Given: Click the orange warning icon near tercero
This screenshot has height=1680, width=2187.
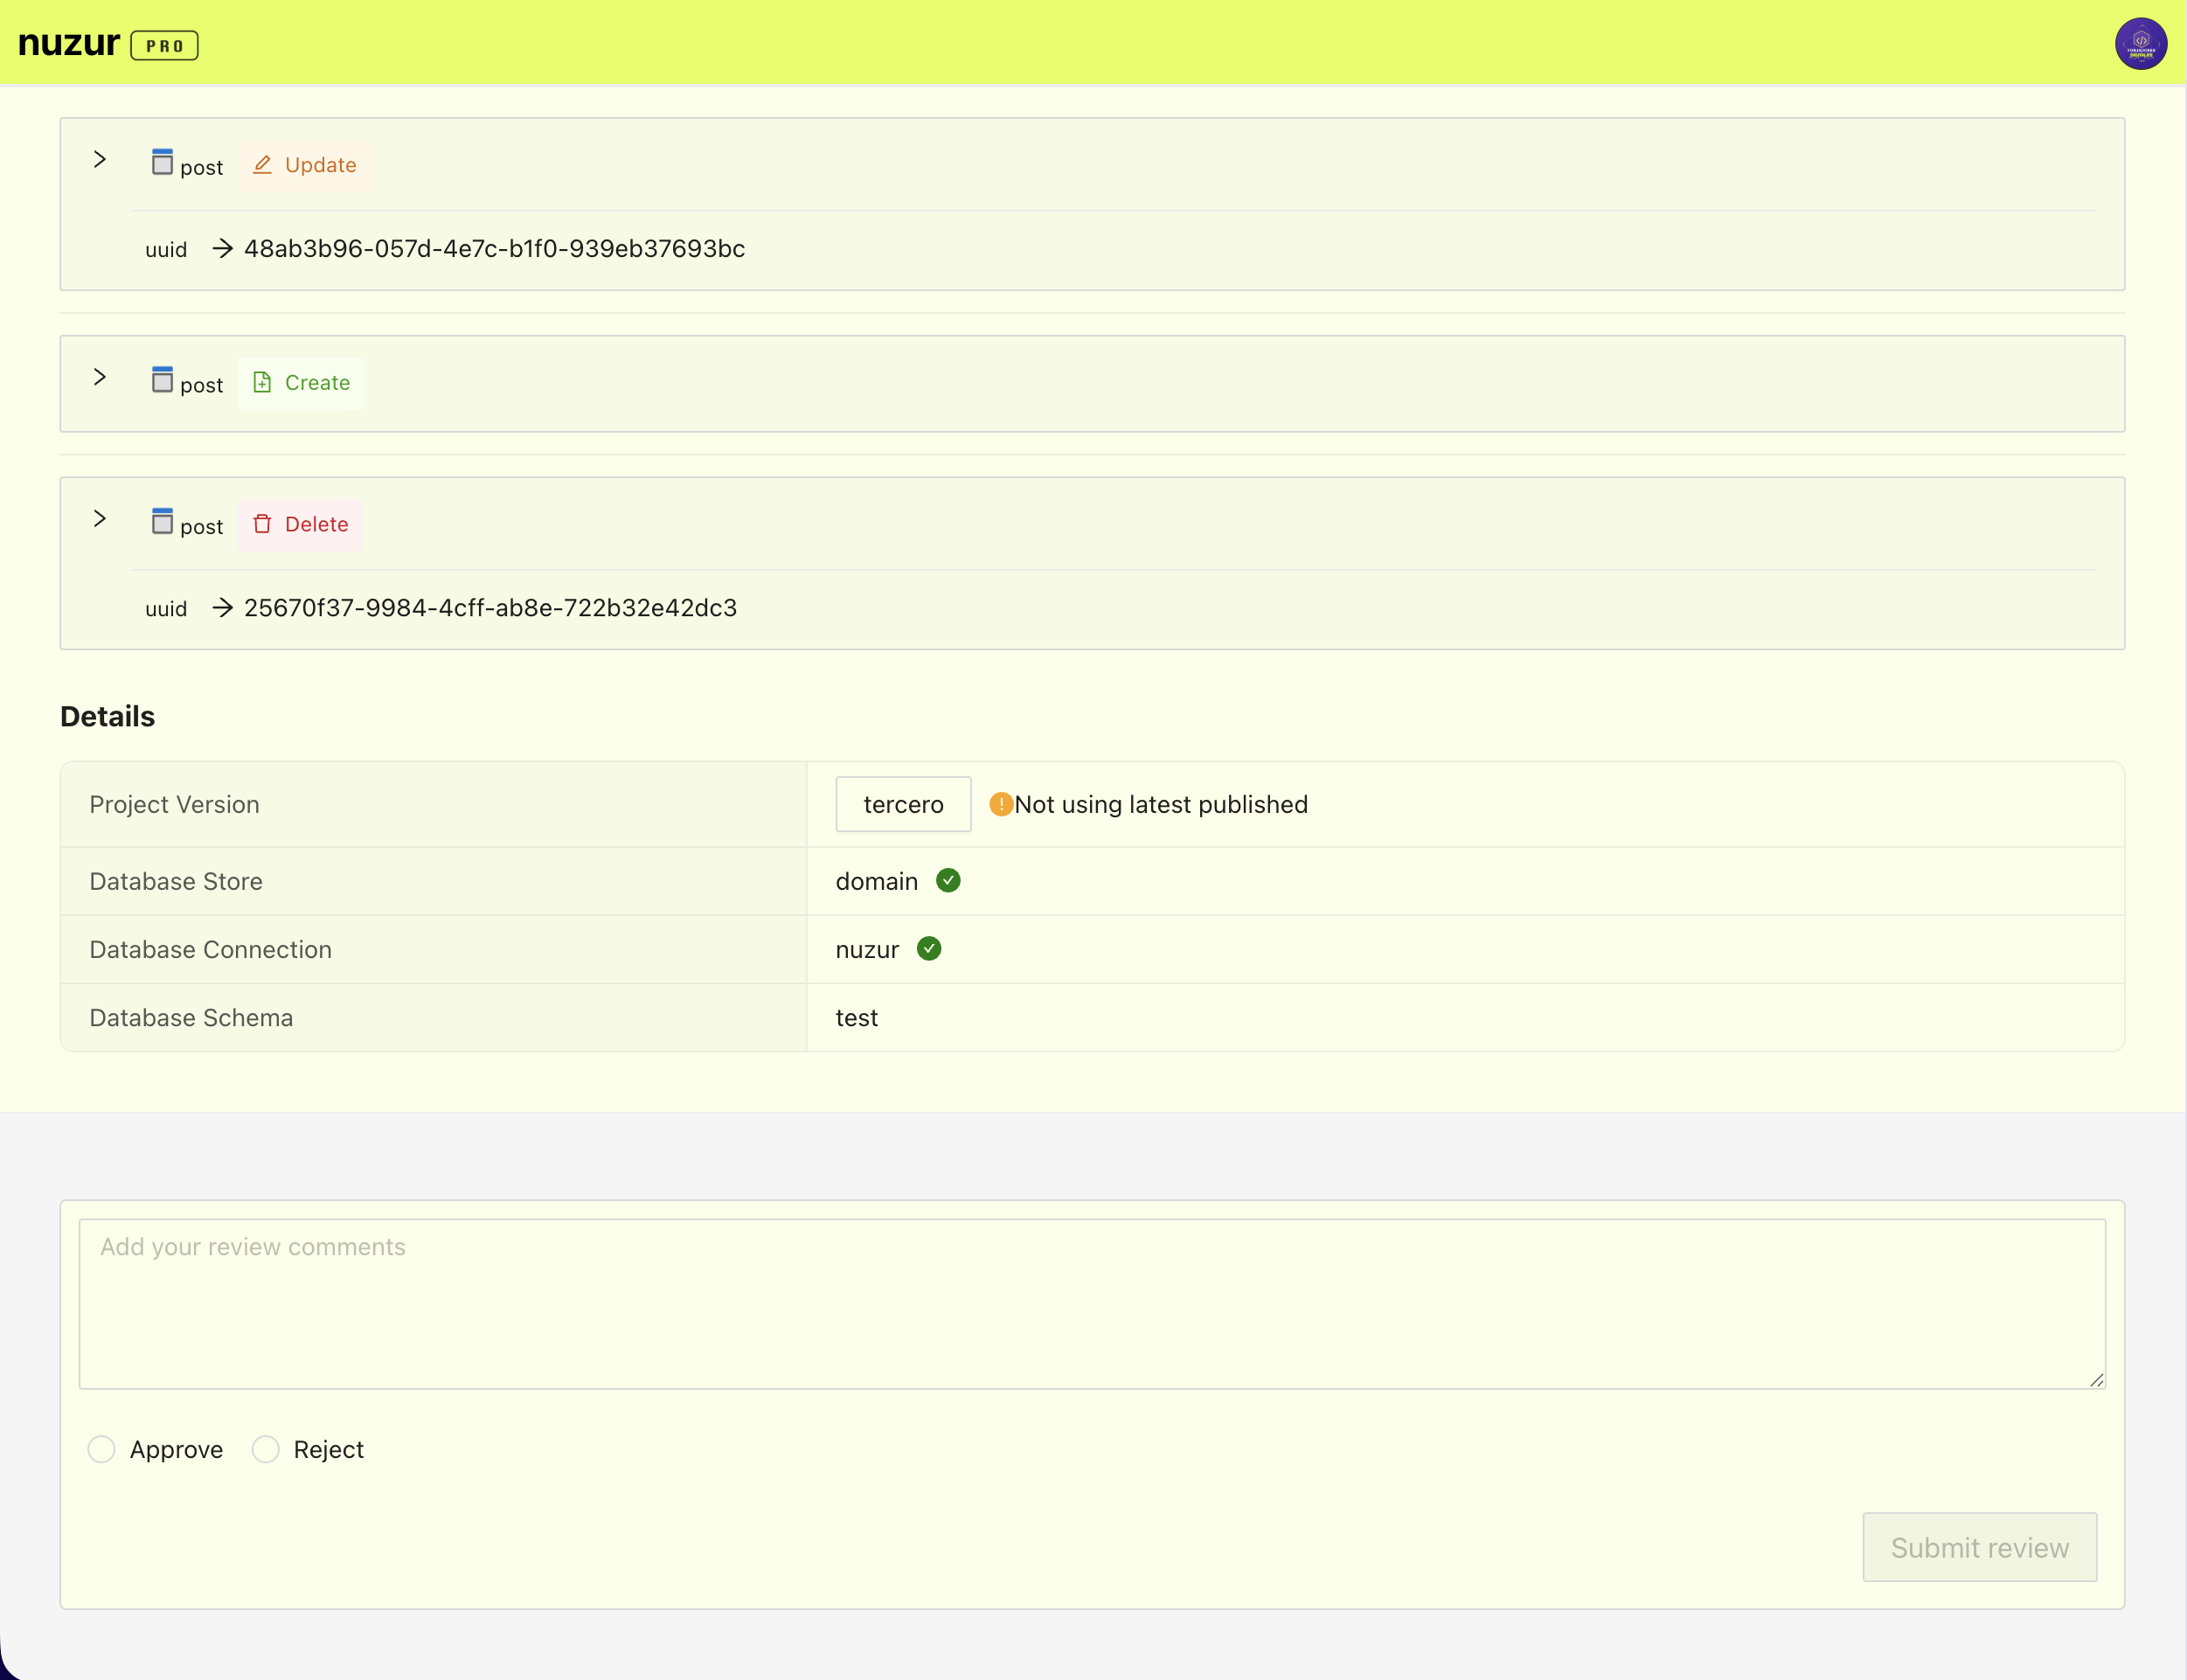Looking at the screenshot, I should coord(1000,804).
